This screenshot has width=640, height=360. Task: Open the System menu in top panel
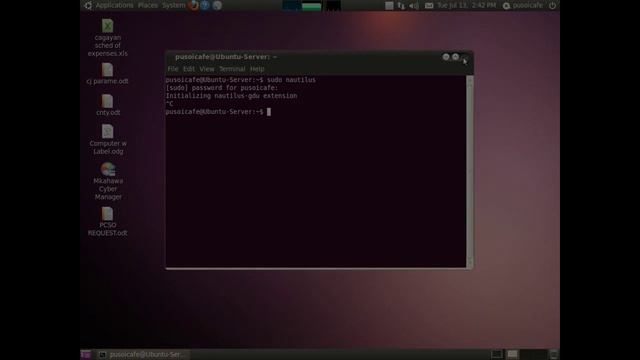(x=173, y=5)
